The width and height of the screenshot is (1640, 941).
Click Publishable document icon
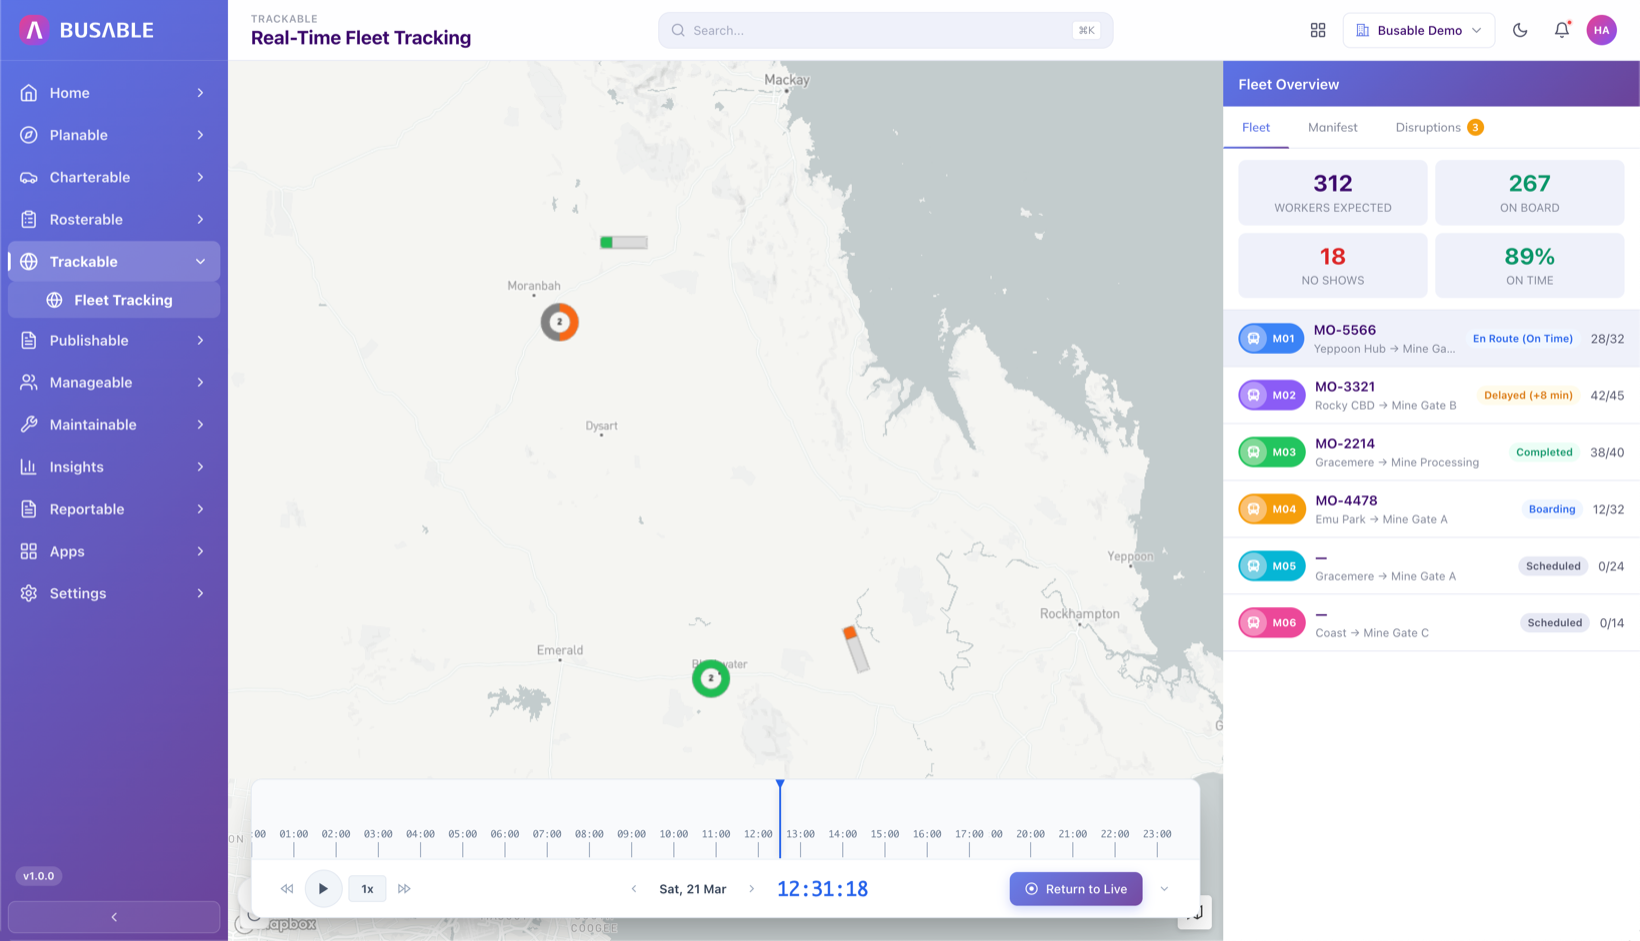[x=29, y=340]
